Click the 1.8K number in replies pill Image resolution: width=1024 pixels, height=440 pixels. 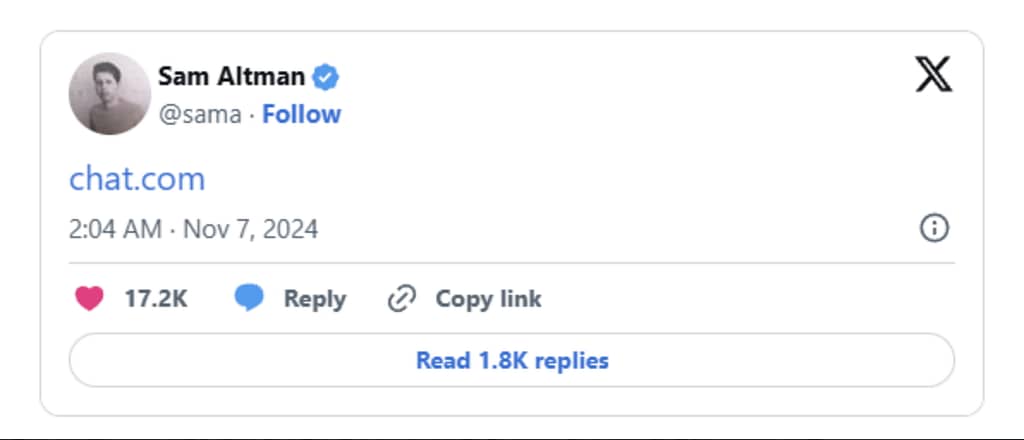503,360
